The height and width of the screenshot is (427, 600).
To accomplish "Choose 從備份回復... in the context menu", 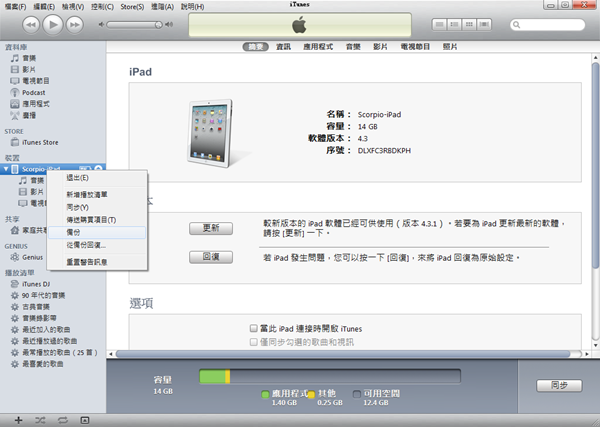I will [x=97, y=245].
